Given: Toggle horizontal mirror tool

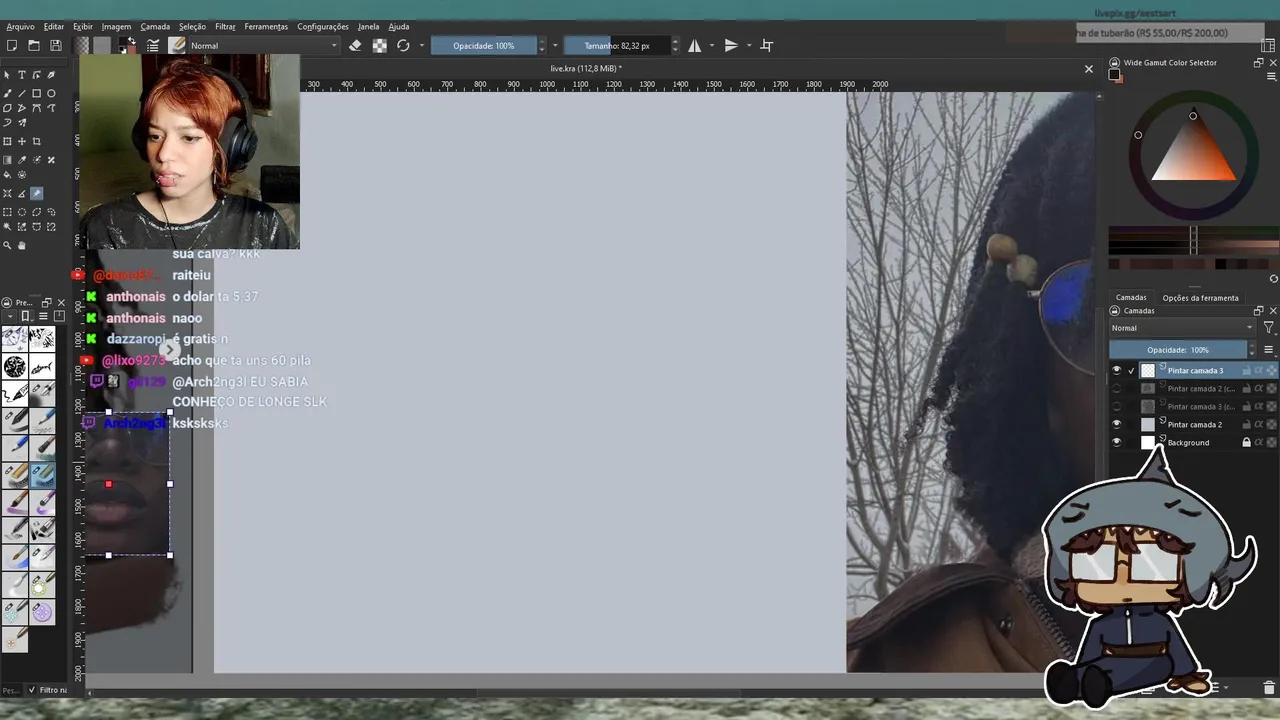Looking at the screenshot, I should pos(695,45).
